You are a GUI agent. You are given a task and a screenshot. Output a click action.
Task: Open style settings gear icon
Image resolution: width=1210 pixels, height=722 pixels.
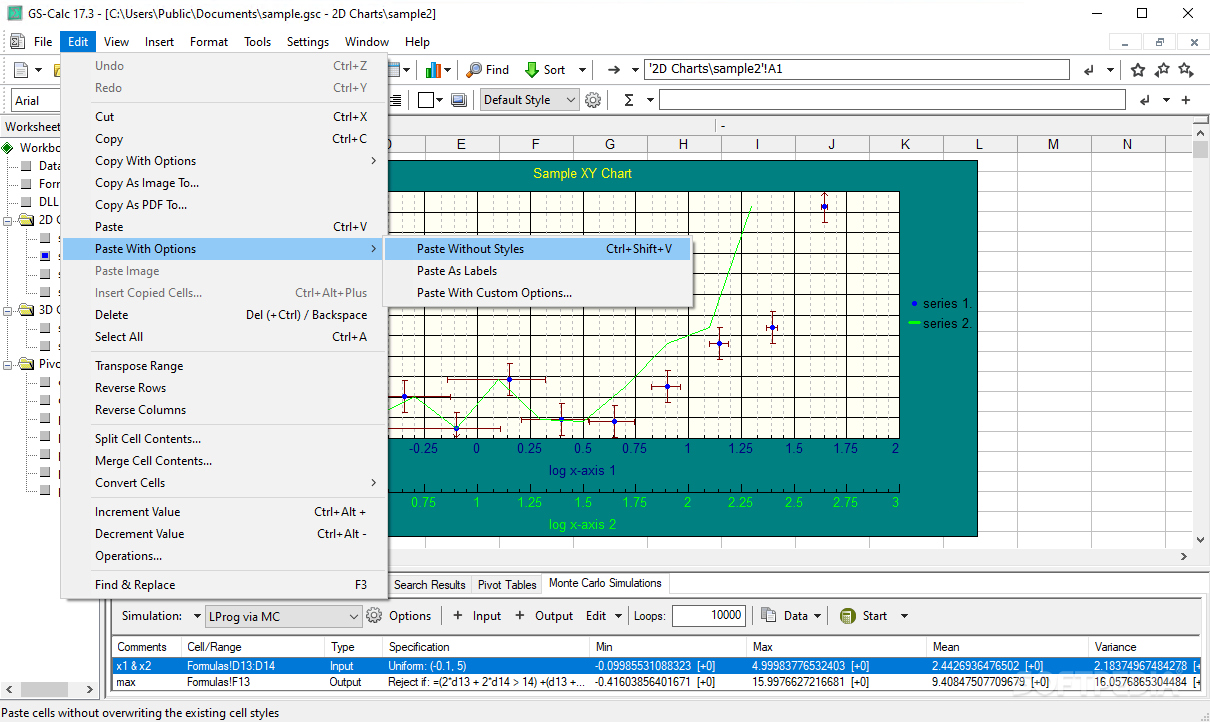point(593,100)
